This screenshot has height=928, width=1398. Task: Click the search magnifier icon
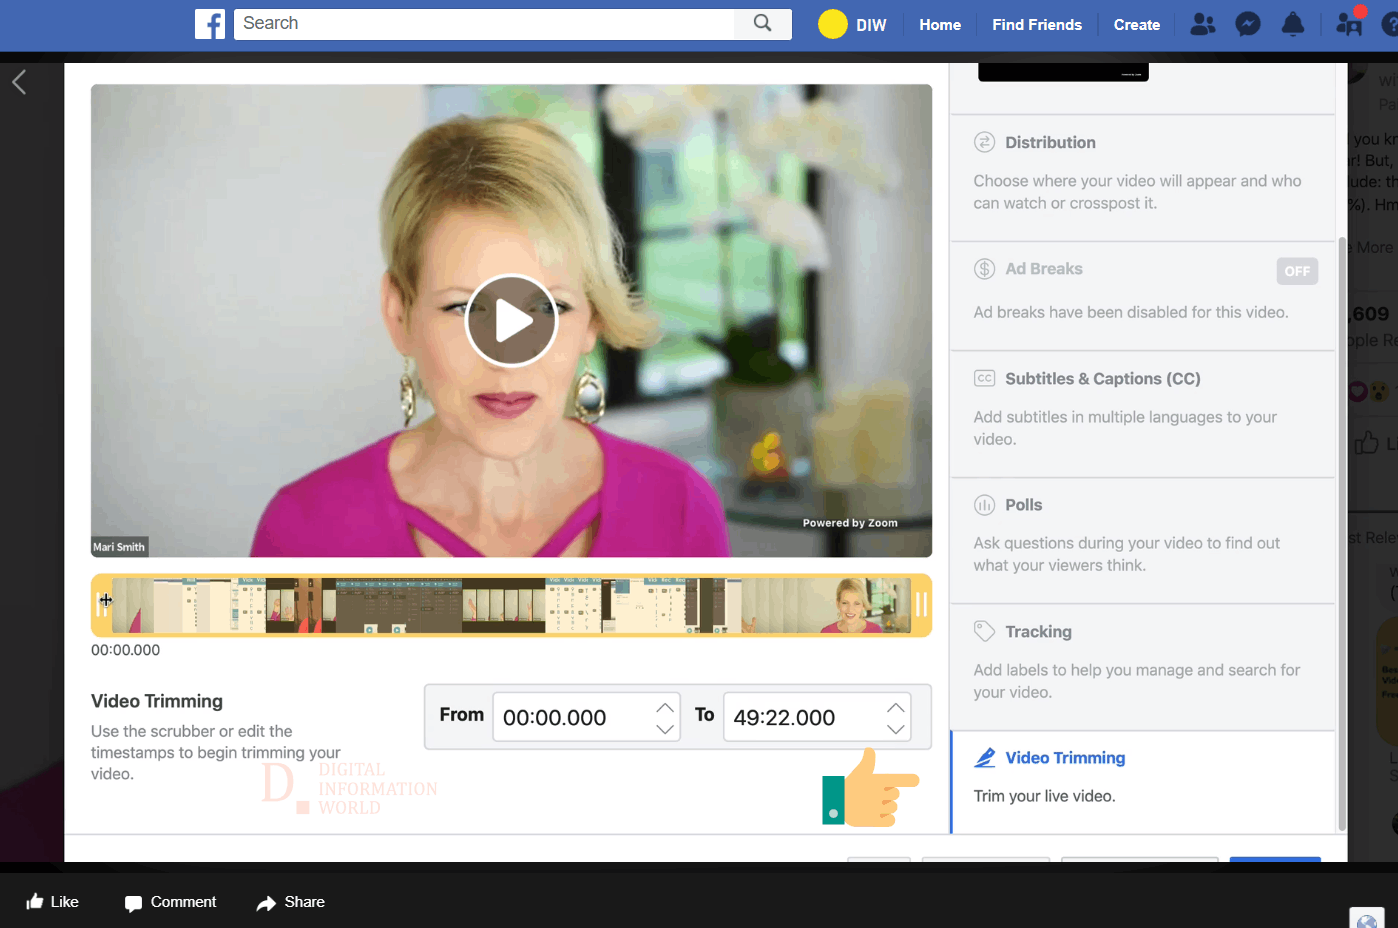pyautogui.click(x=762, y=23)
